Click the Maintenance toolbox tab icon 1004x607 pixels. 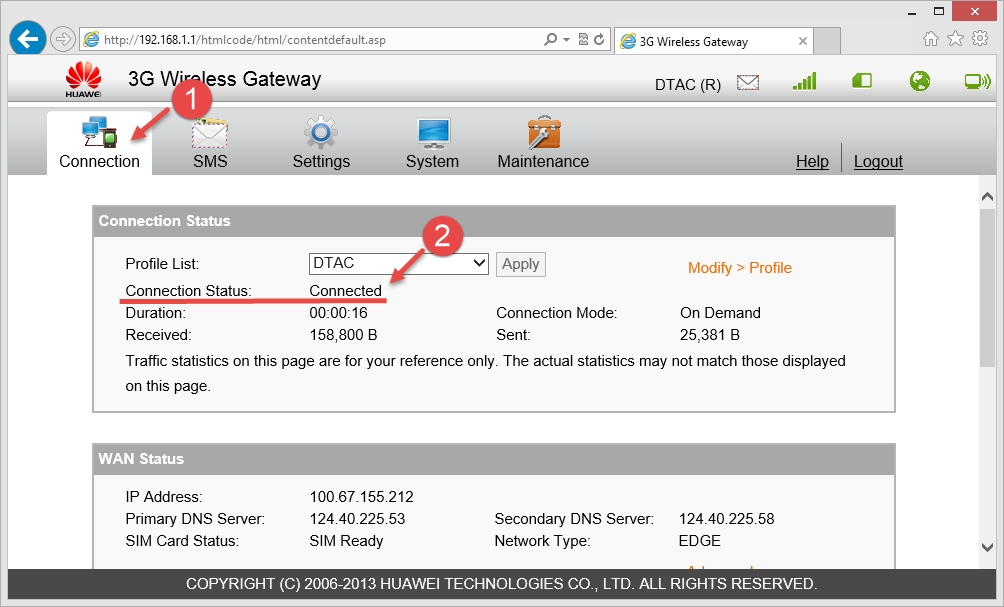(544, 133)
